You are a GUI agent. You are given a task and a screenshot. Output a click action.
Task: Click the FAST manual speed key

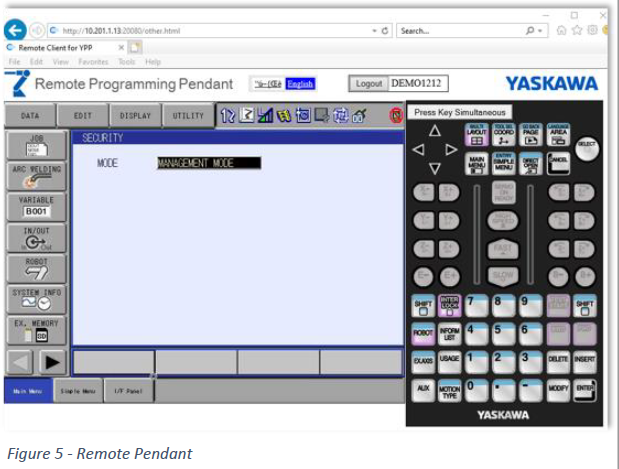[503, 249]
